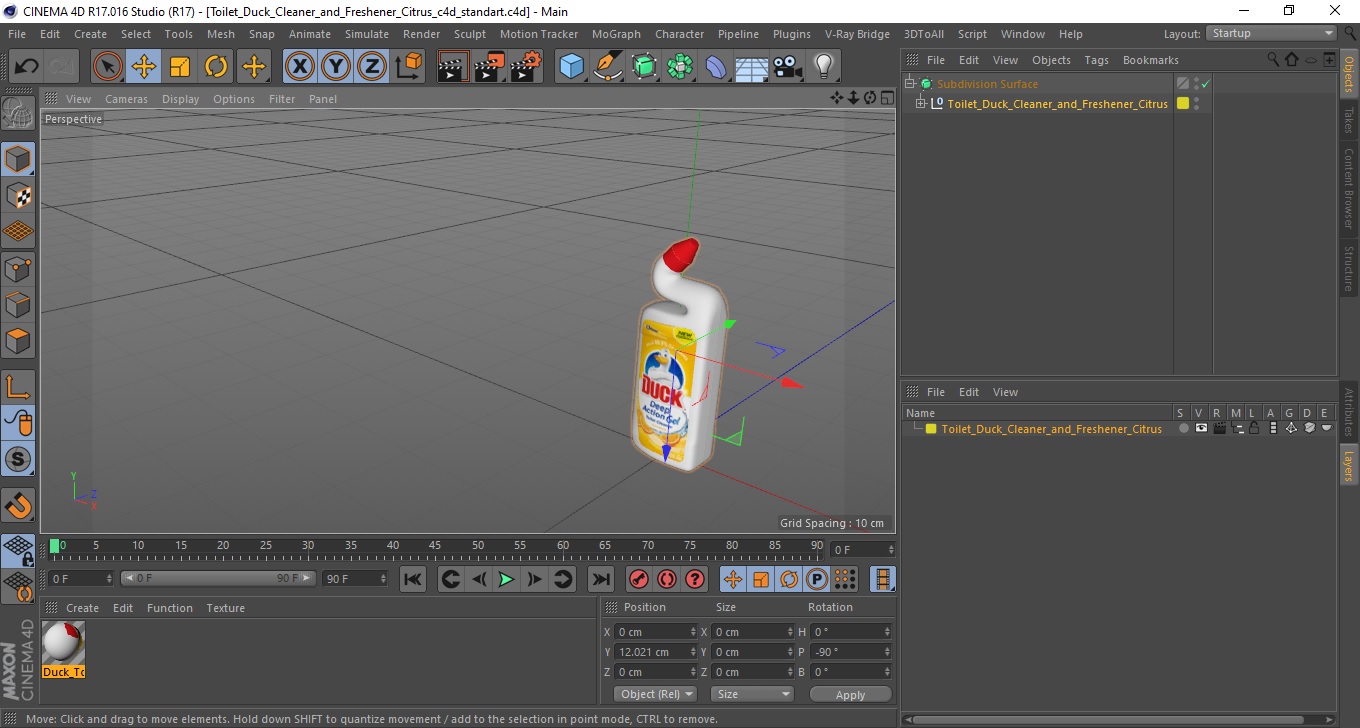Enable Texture mode checkered cube icon
Screen dimensions: 1360x728
[x=18, y=195]
